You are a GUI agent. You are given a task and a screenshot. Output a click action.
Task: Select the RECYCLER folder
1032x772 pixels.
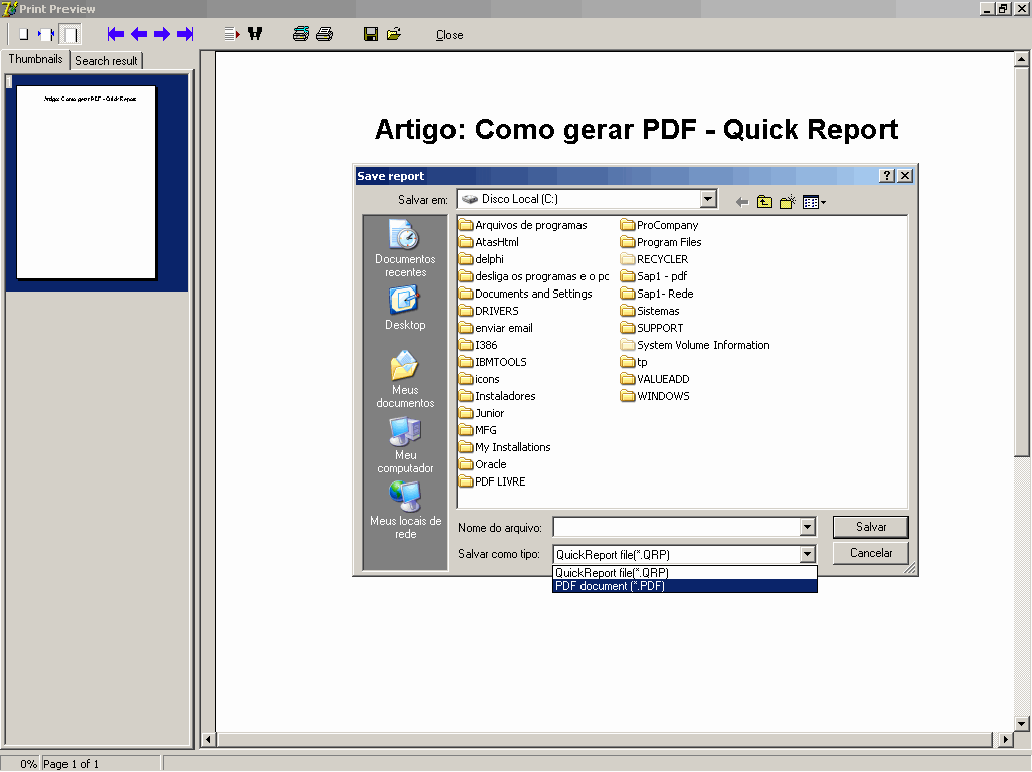(x=654, y=259)
